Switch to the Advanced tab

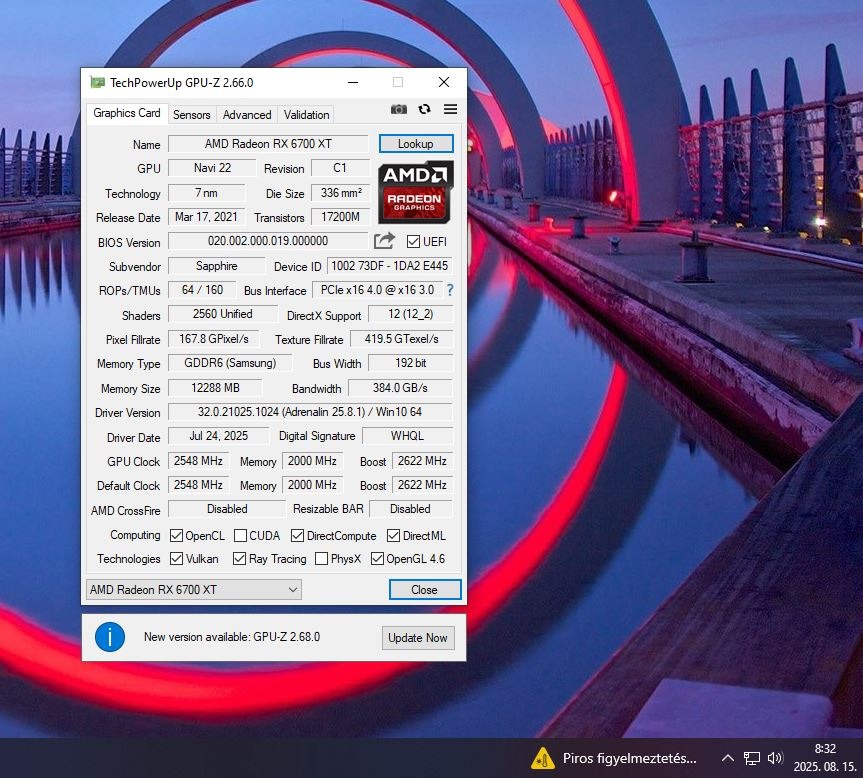247,114
